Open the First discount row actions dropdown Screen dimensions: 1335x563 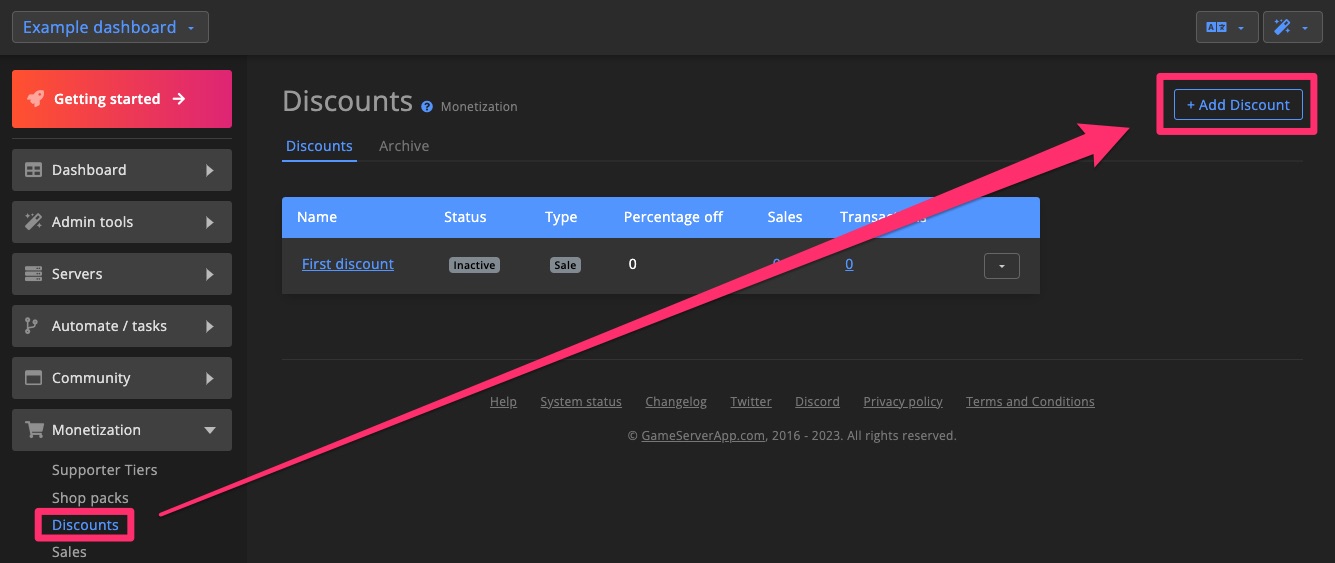point(1002,265)
